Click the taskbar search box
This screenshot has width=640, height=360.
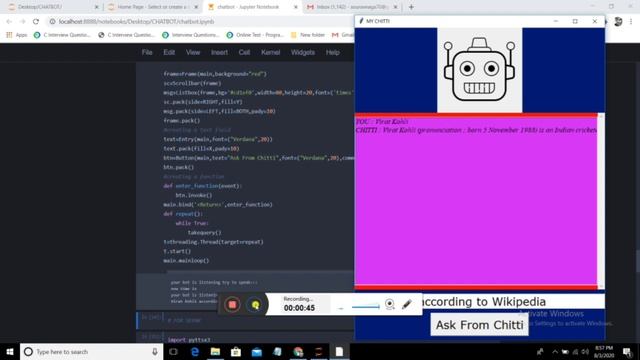91,351
